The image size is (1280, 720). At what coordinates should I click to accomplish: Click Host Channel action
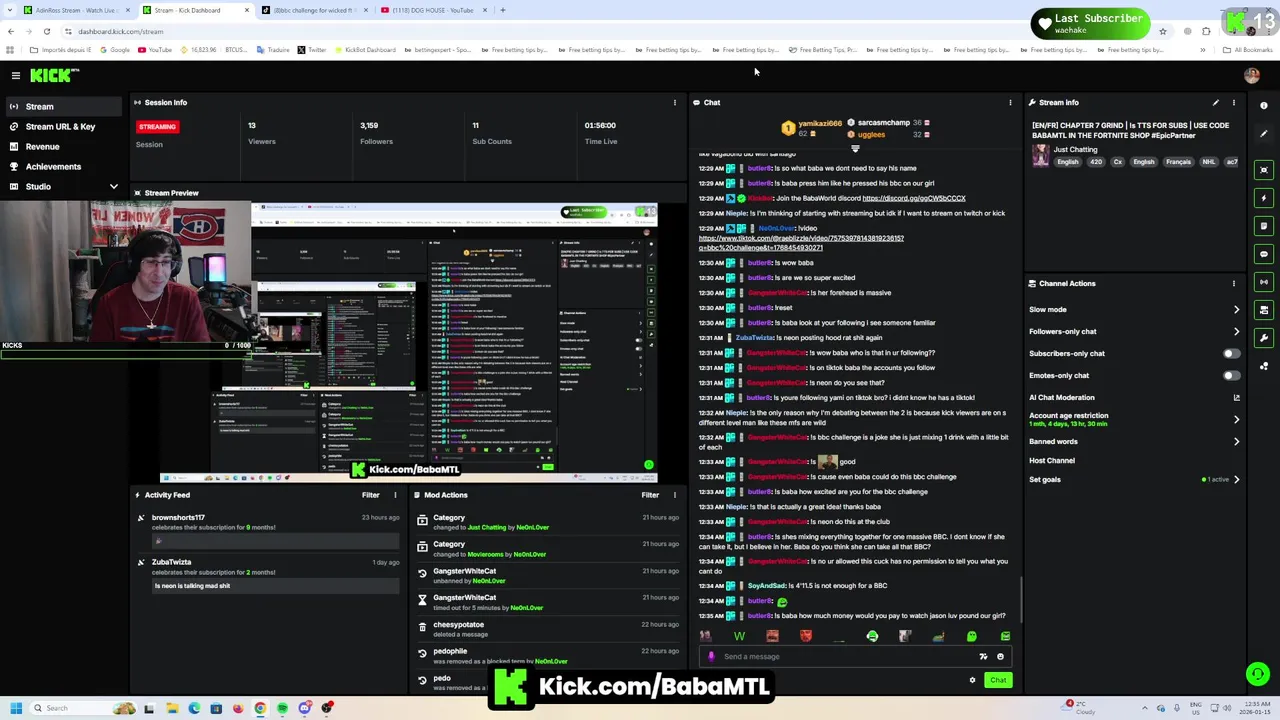point(1052,461)
